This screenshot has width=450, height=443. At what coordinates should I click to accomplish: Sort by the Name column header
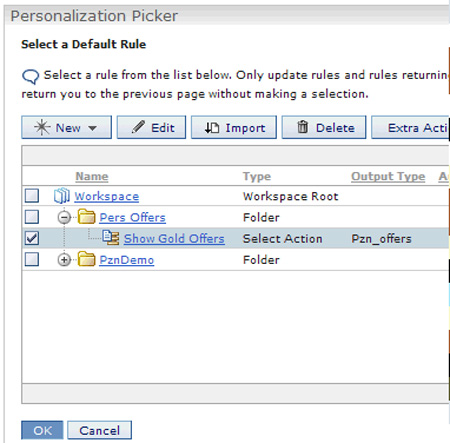pos(92,176)
